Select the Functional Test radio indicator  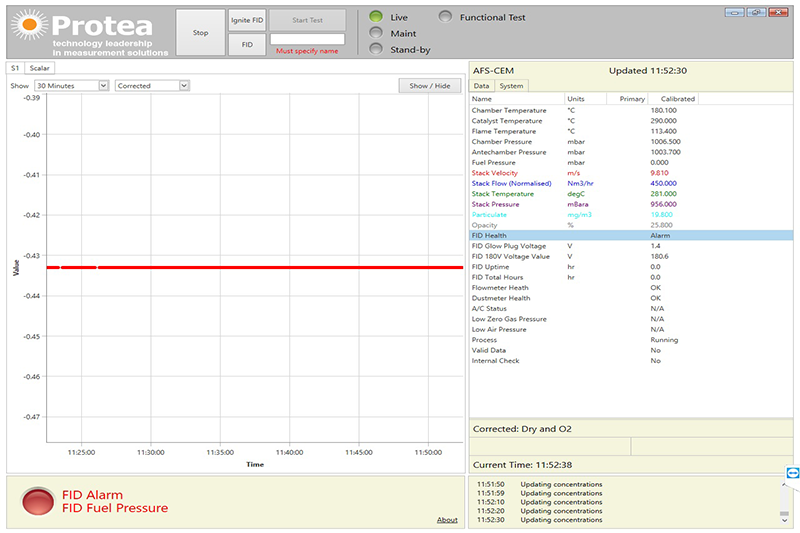445,17
